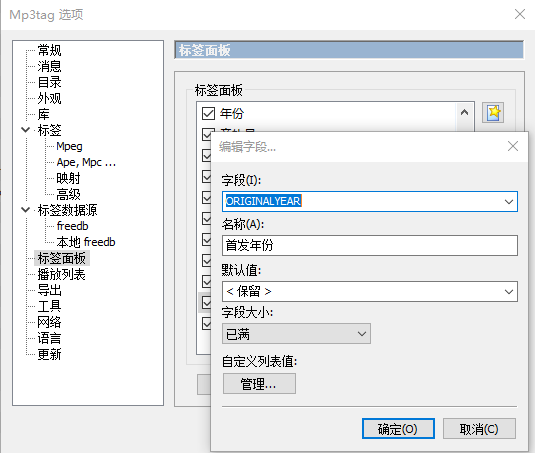Select 本地 freedb tree item
Screen dimensions: 535x453
[x=86, y=242]
